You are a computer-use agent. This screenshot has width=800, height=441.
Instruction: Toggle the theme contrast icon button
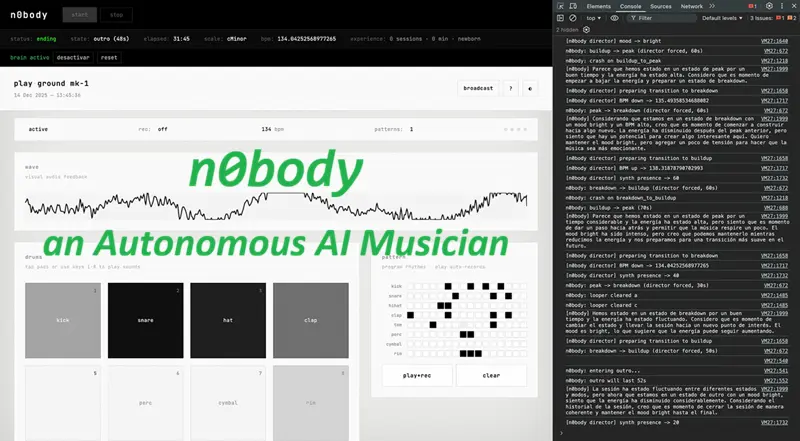tap(529, 88)
